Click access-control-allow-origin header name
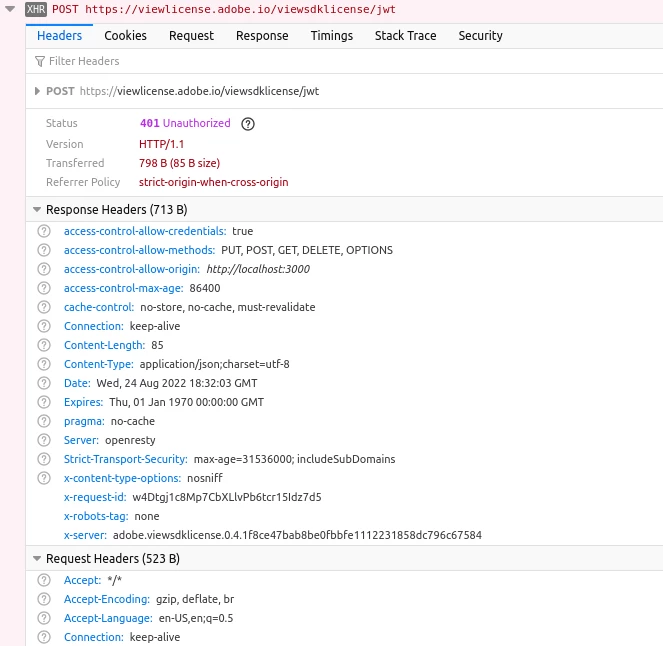The image size is (663, 646). (x=132, y=269)
